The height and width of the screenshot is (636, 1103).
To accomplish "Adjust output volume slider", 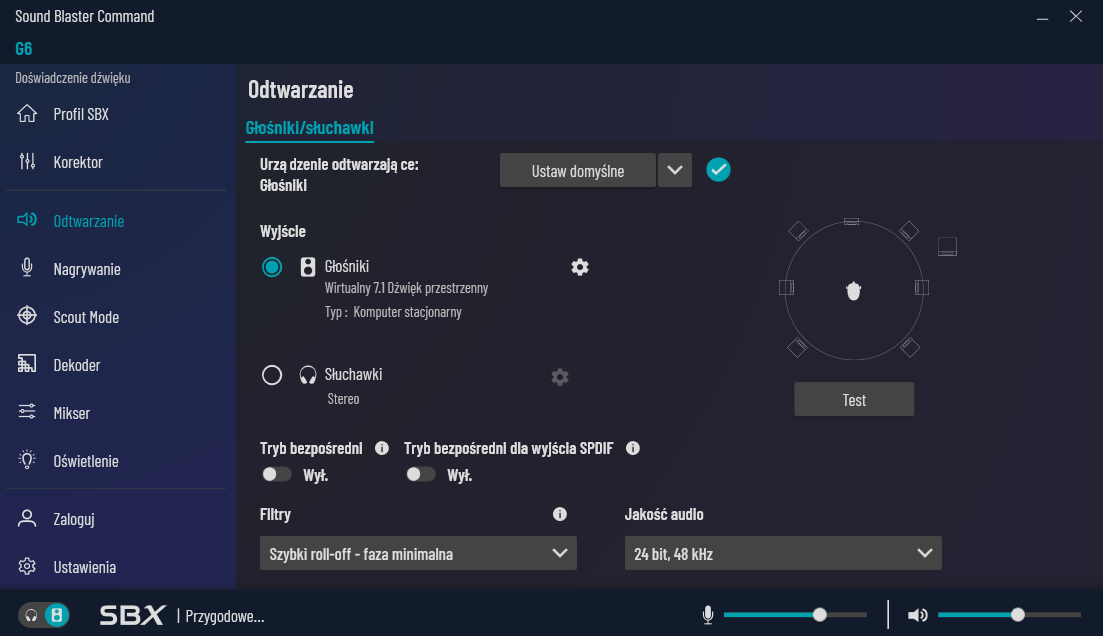I will [x=1009, y=615].
